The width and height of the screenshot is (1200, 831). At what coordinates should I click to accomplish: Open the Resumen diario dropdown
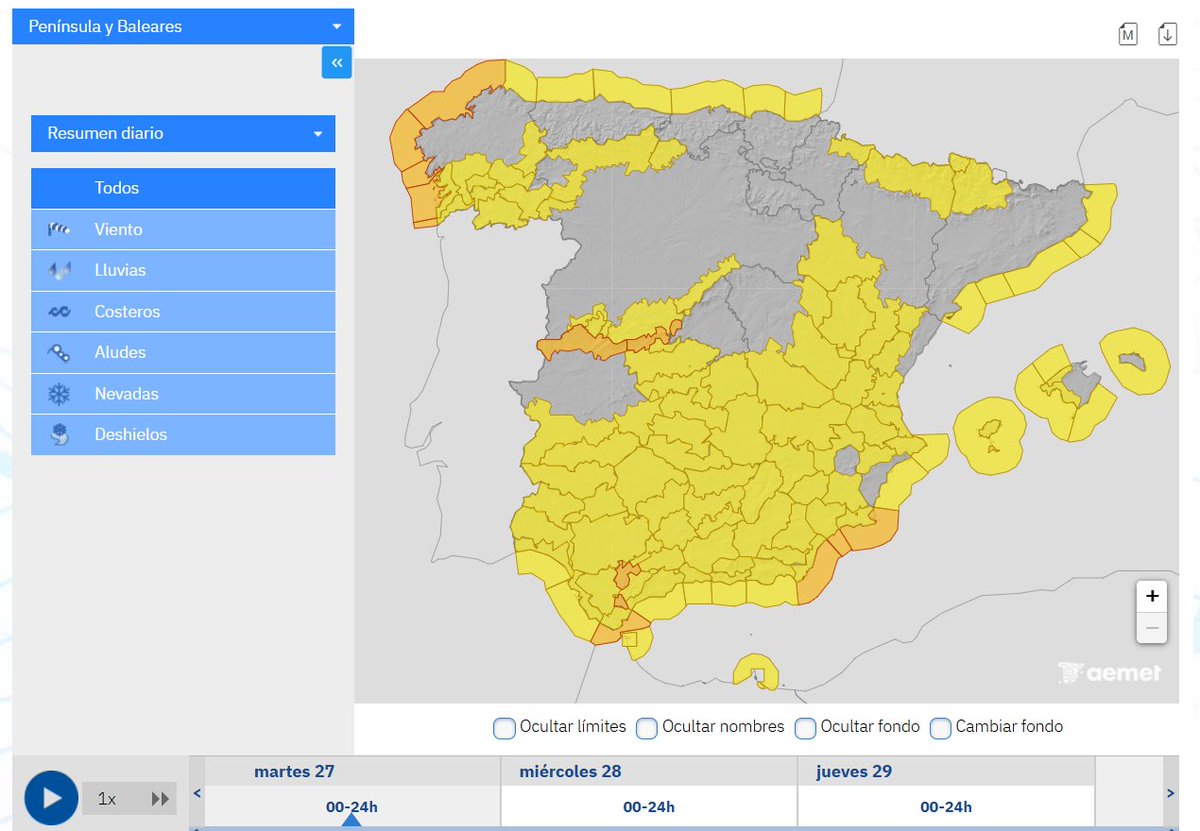183,133
